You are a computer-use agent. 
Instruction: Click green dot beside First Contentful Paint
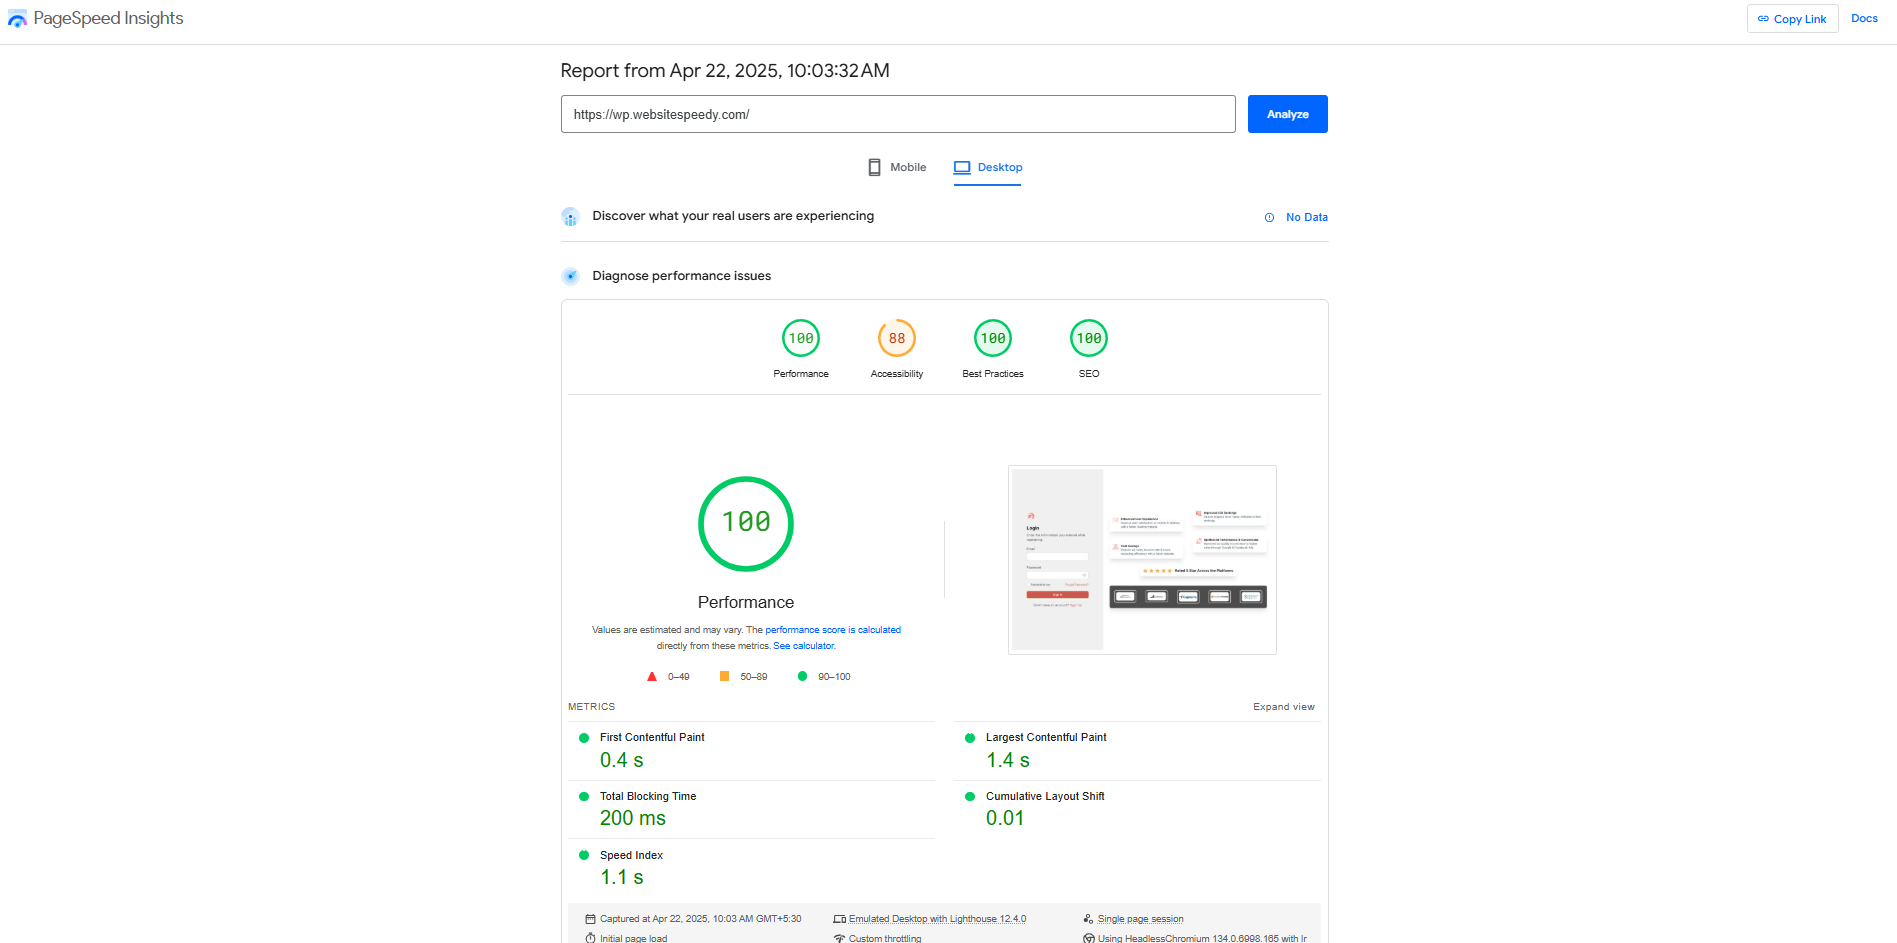(x=584, y=738)
